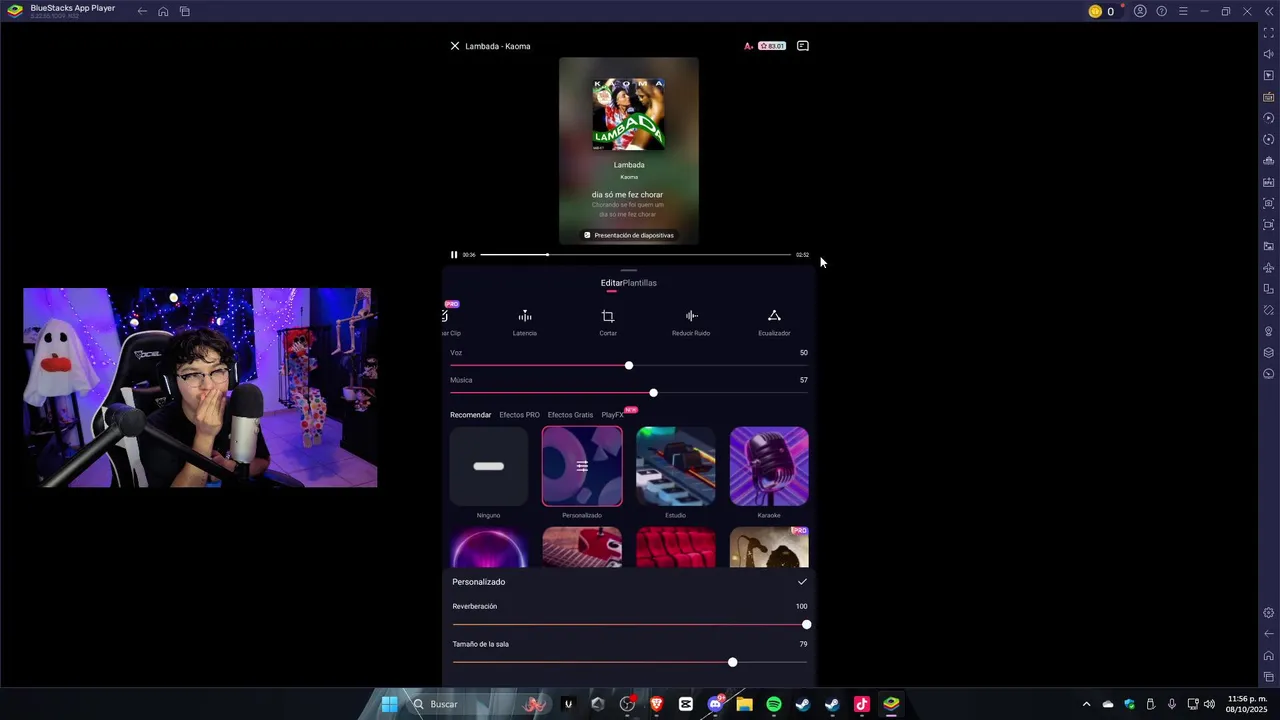Open the Latencia tool

[x=525, y=322]
